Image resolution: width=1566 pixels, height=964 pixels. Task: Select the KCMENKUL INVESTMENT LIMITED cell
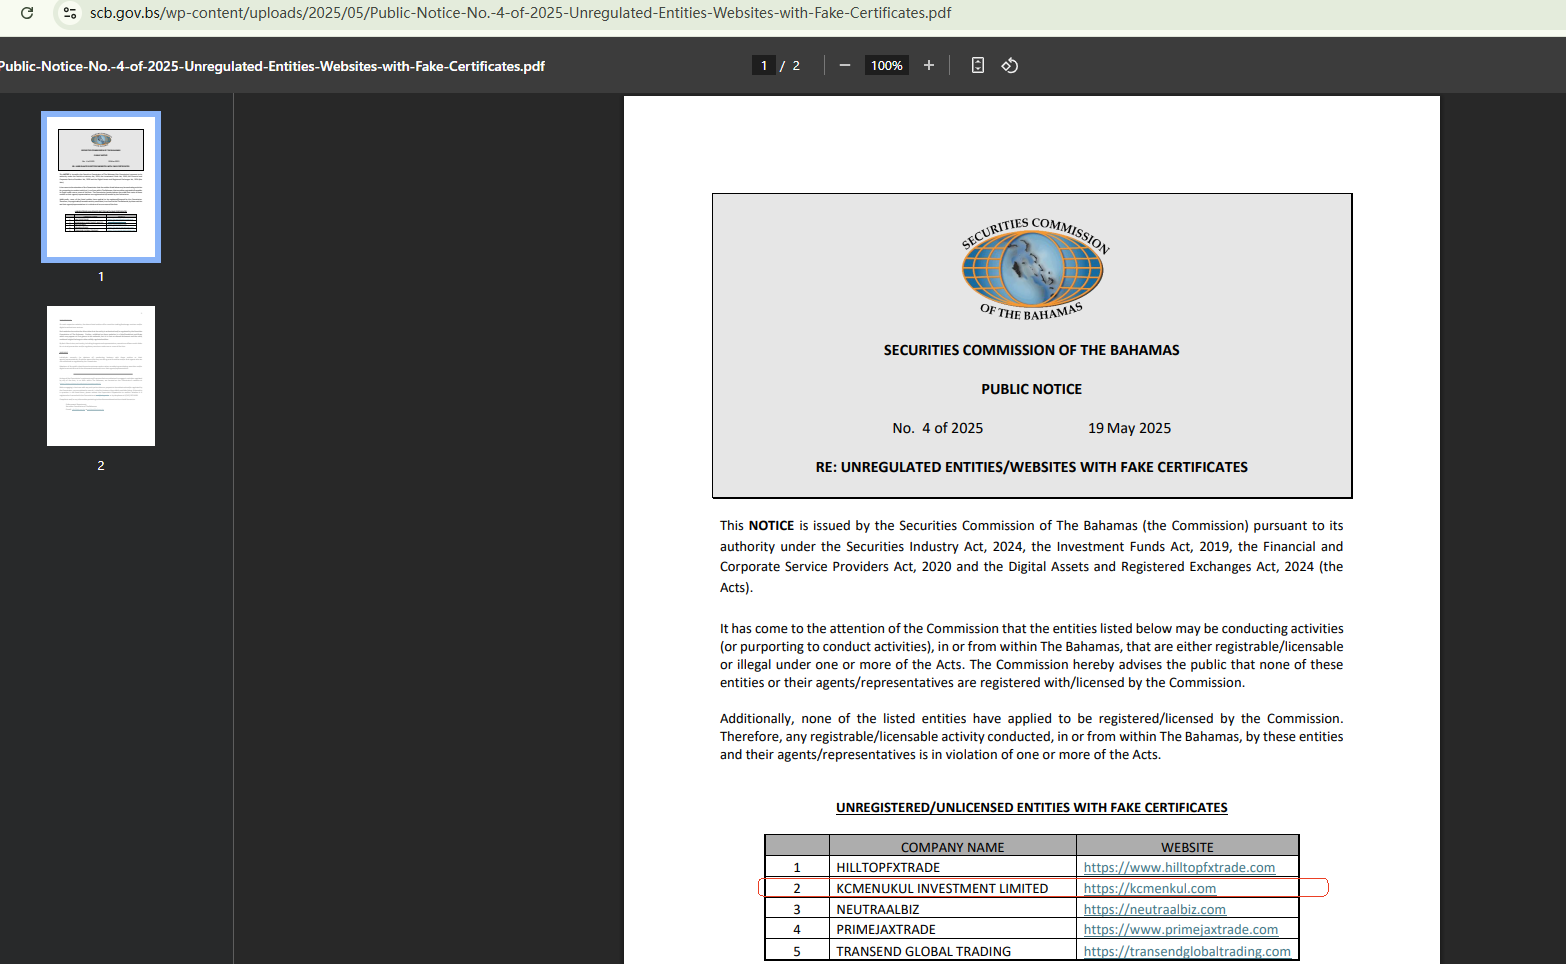(952, 888)
